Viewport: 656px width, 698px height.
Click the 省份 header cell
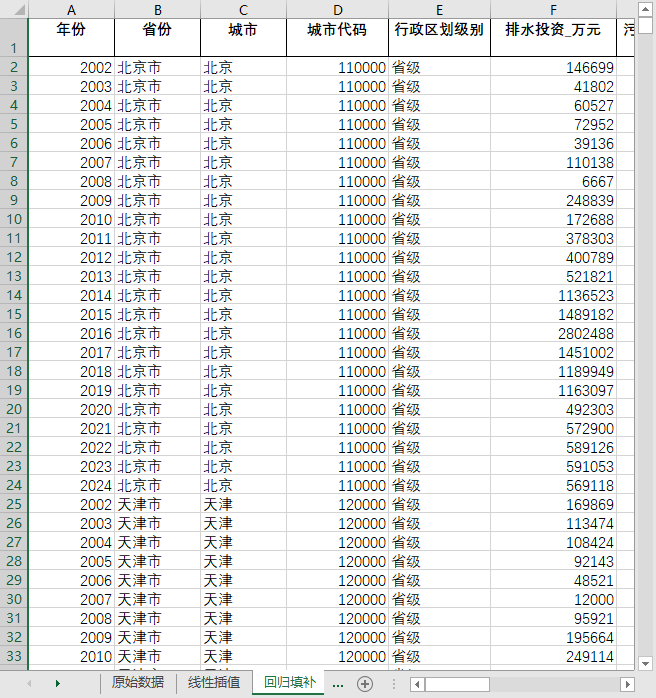click(158, 38)
